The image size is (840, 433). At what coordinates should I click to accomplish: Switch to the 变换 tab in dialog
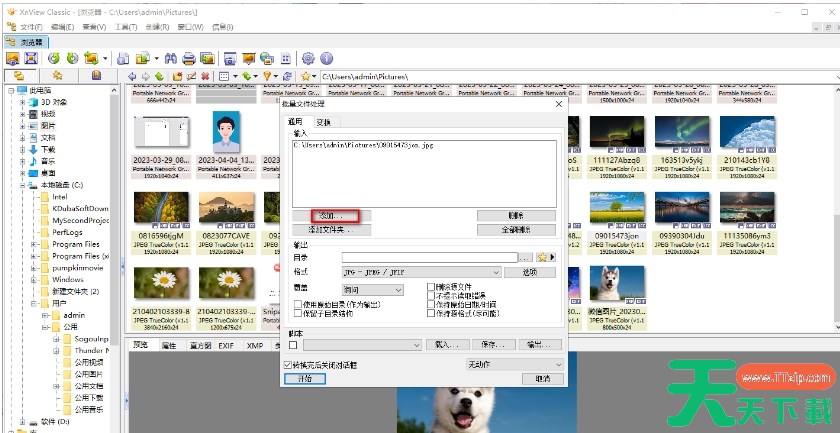coord(323,122)
